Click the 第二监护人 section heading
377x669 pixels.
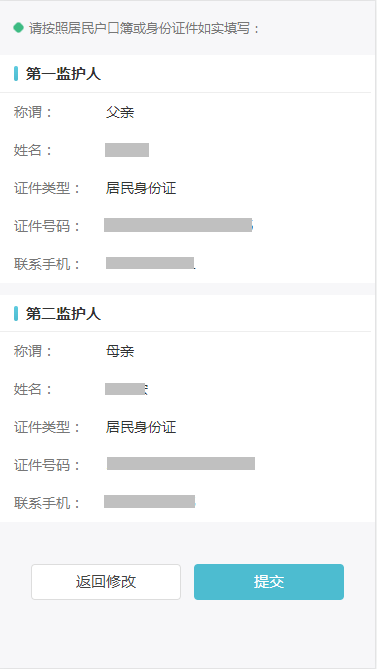pyautogui.click(x=63, y=314)
